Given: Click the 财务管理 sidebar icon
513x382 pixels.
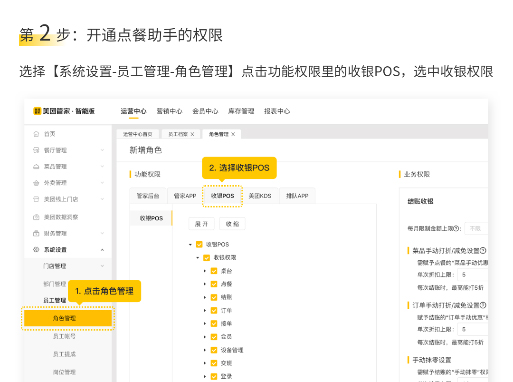Looking at the screenshot, I should (x=36, y=233).
